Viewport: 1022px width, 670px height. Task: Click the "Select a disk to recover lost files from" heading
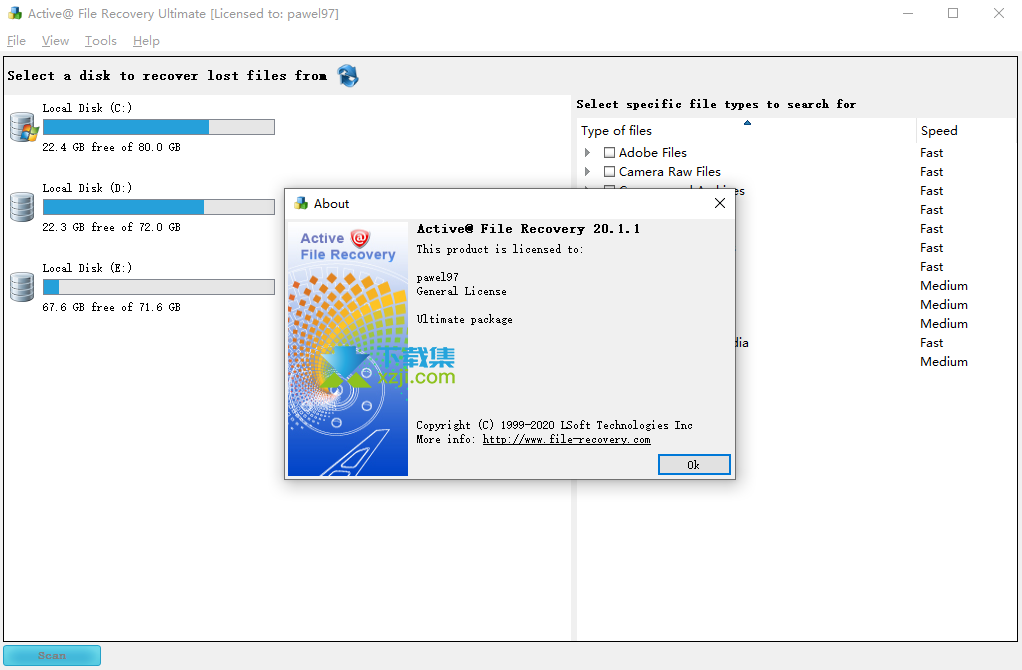click(168, 76)
